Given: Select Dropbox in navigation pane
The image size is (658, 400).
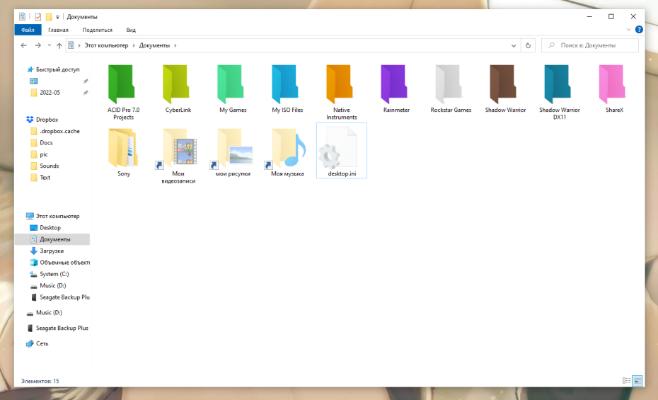Looking at the screenshot, I should [47, 120].
